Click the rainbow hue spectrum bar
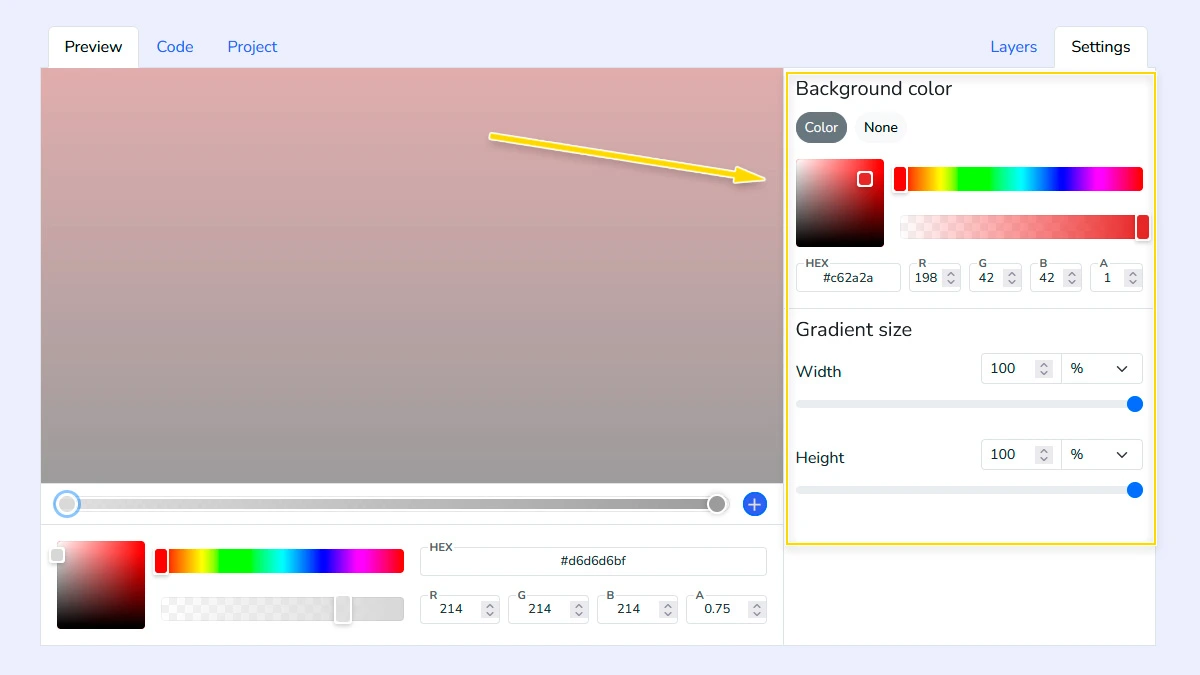 1020,178
